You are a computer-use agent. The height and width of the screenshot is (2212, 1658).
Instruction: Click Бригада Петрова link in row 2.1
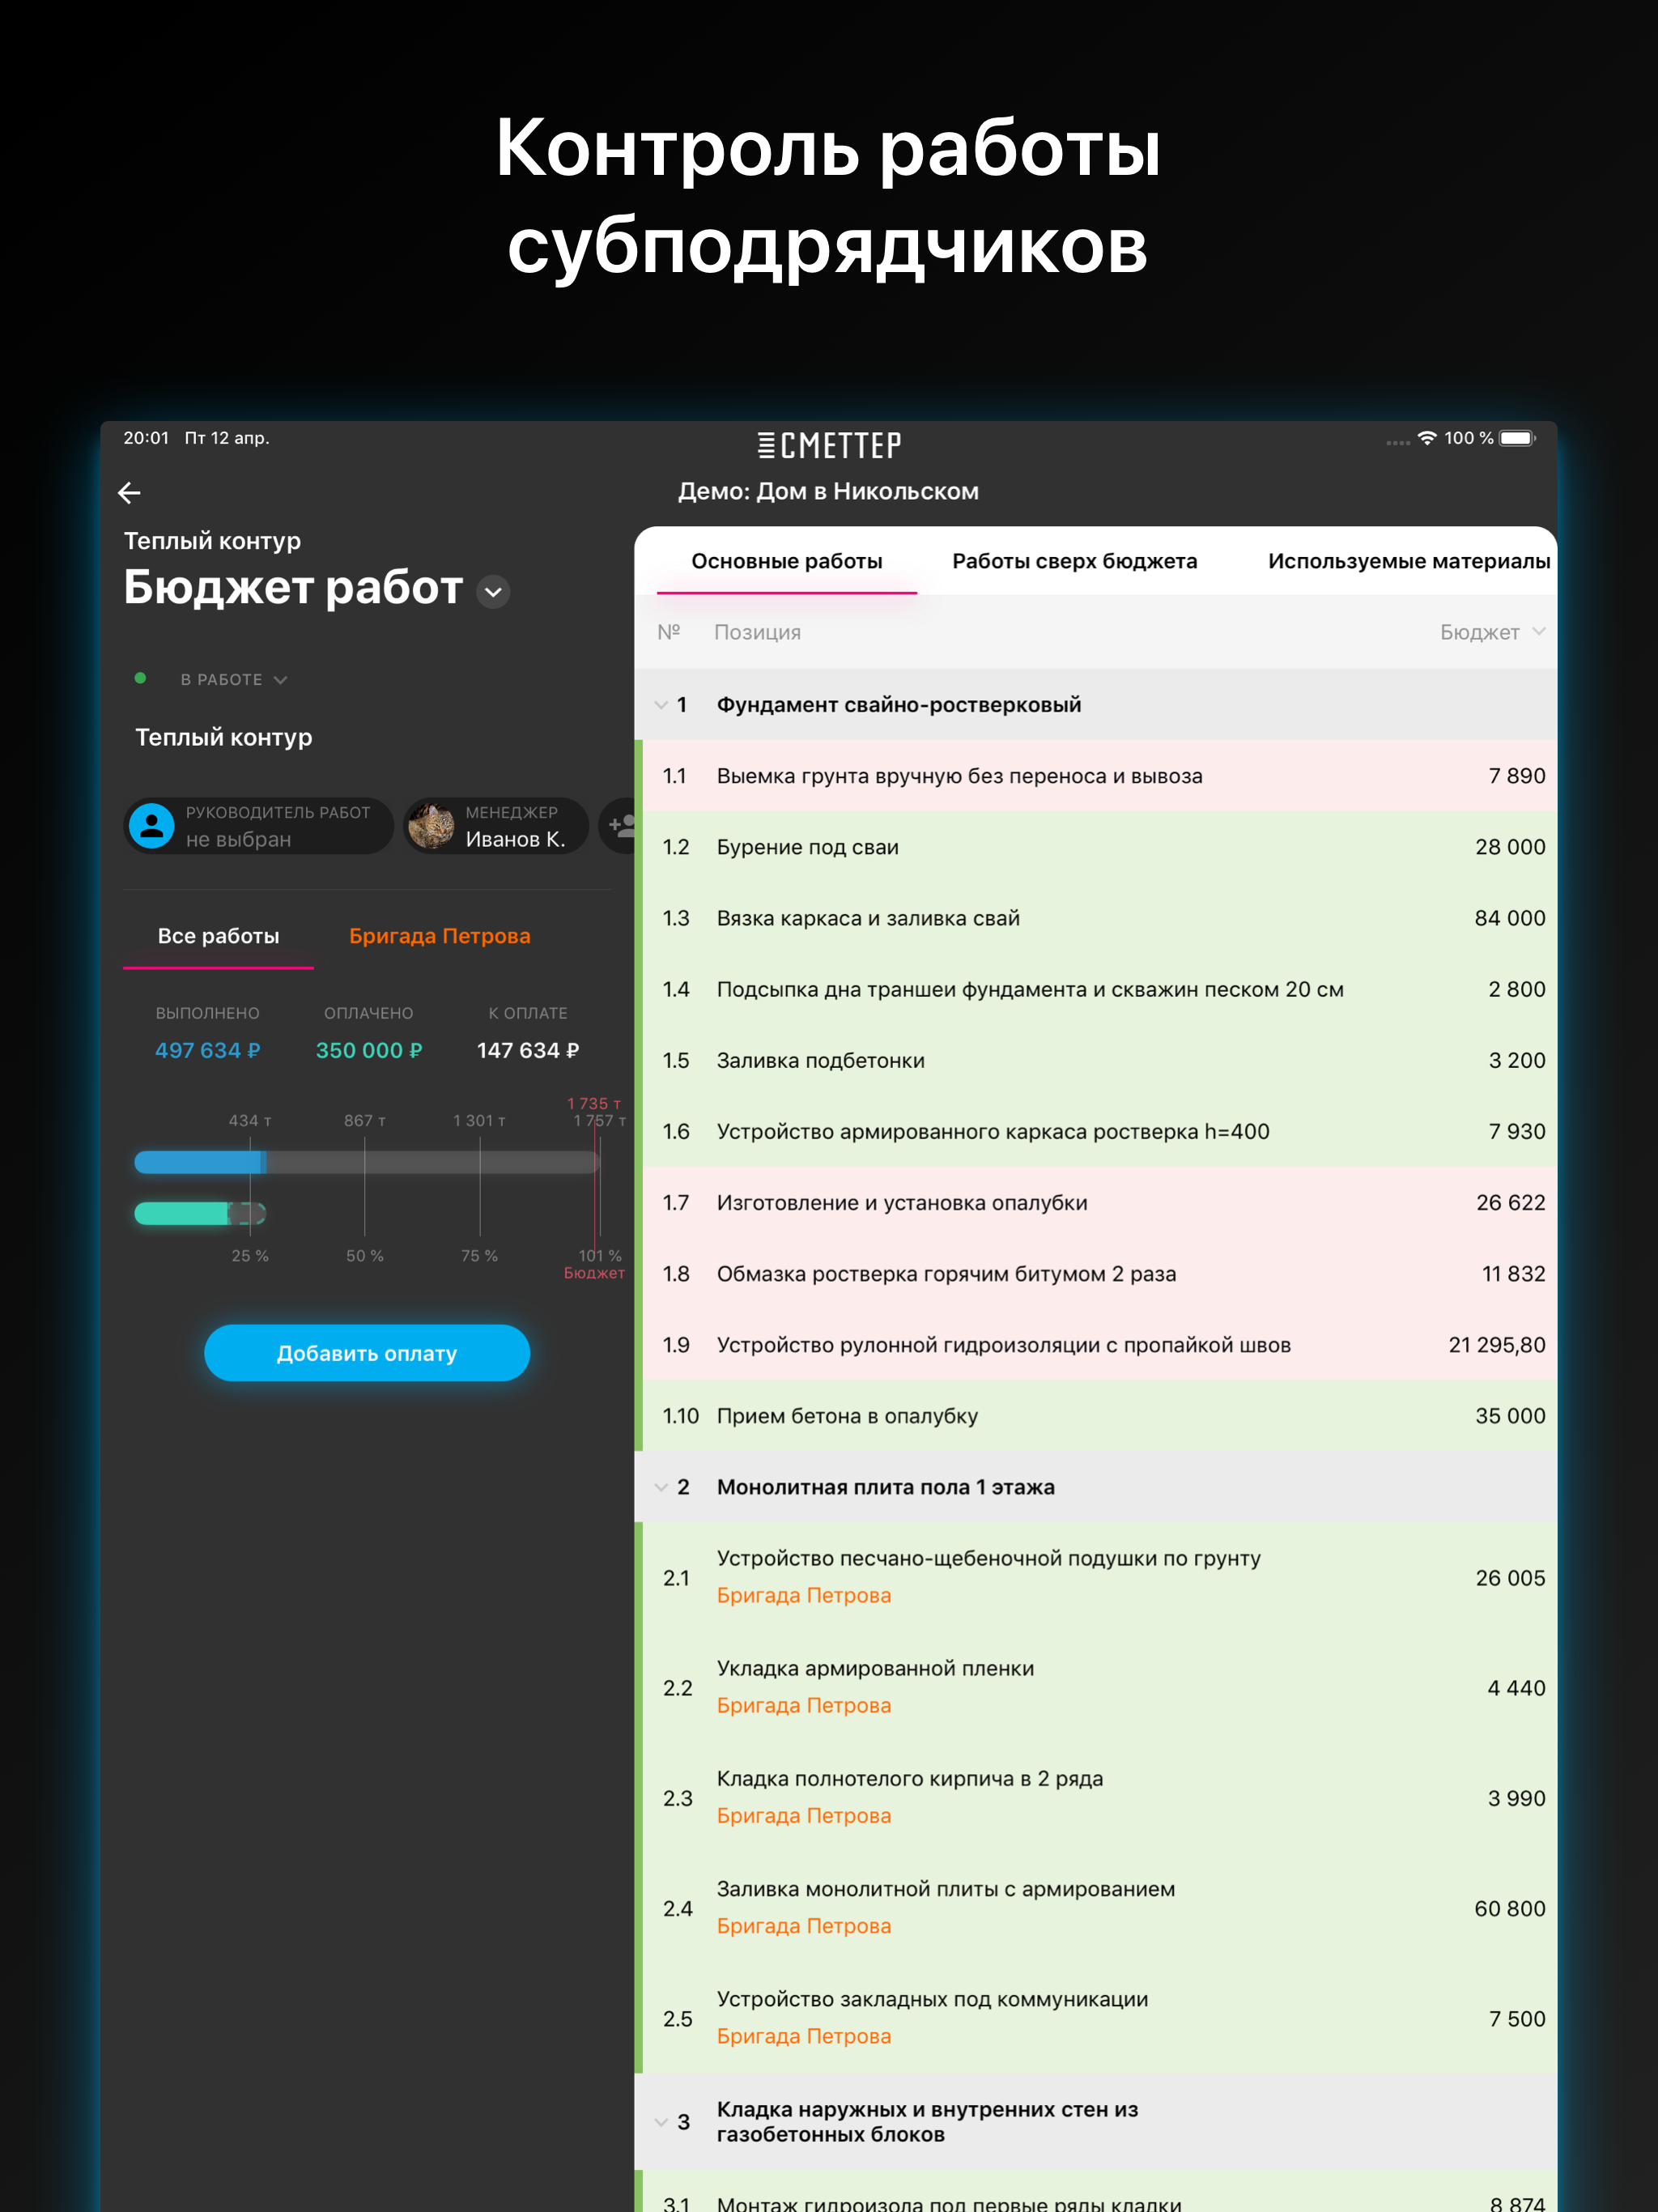tap(803, 1595)
